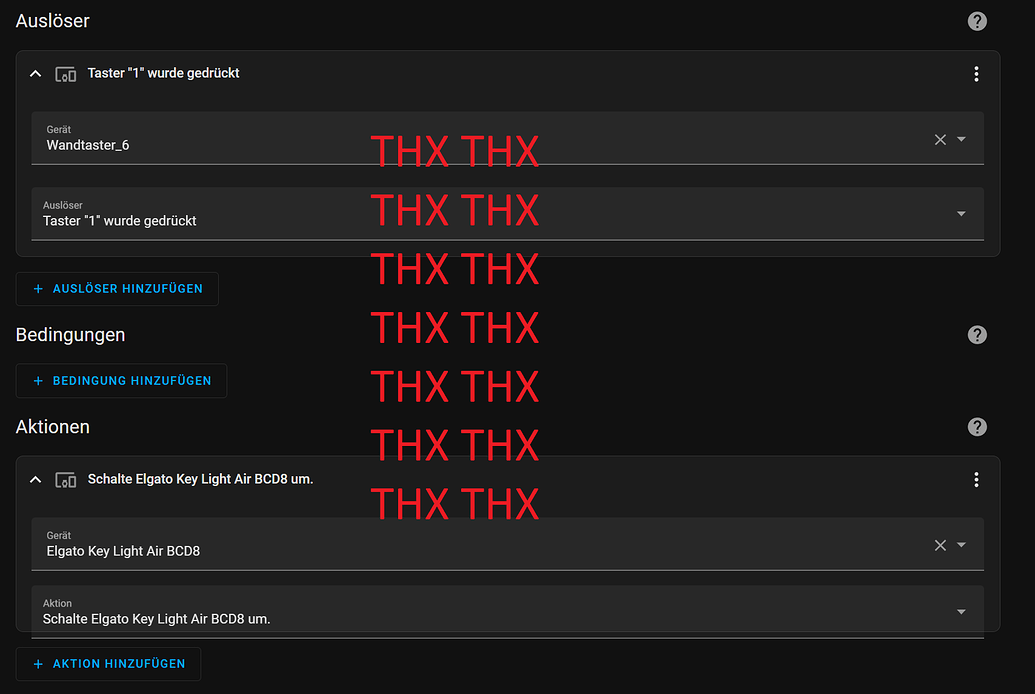
Task: Click Auslöser hinzufügen button
Action: tap(117, 289)
